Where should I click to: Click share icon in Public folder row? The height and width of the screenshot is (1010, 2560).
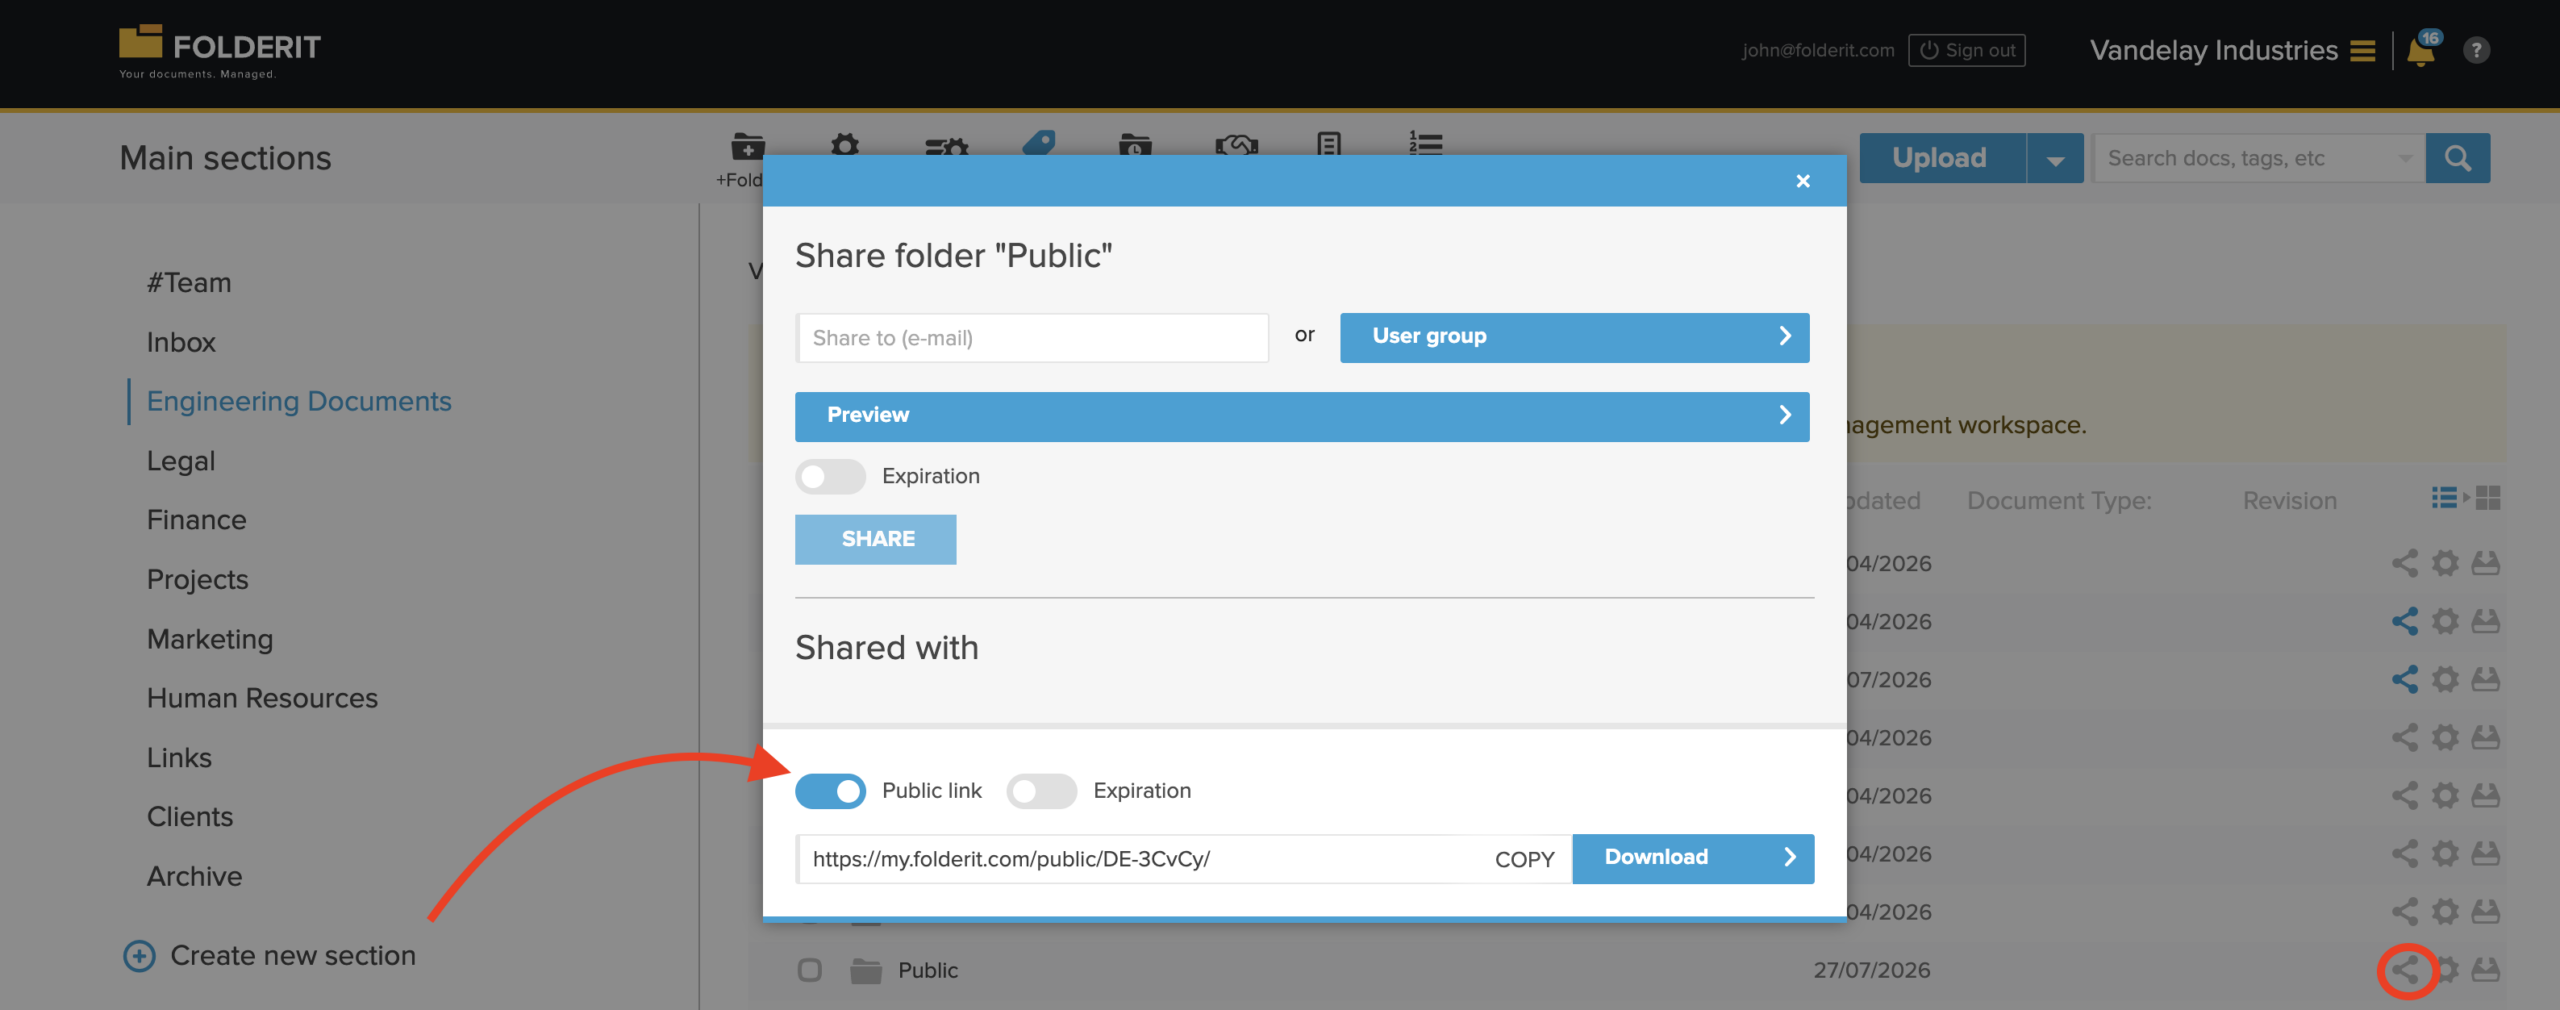(x=2405, y=970)
